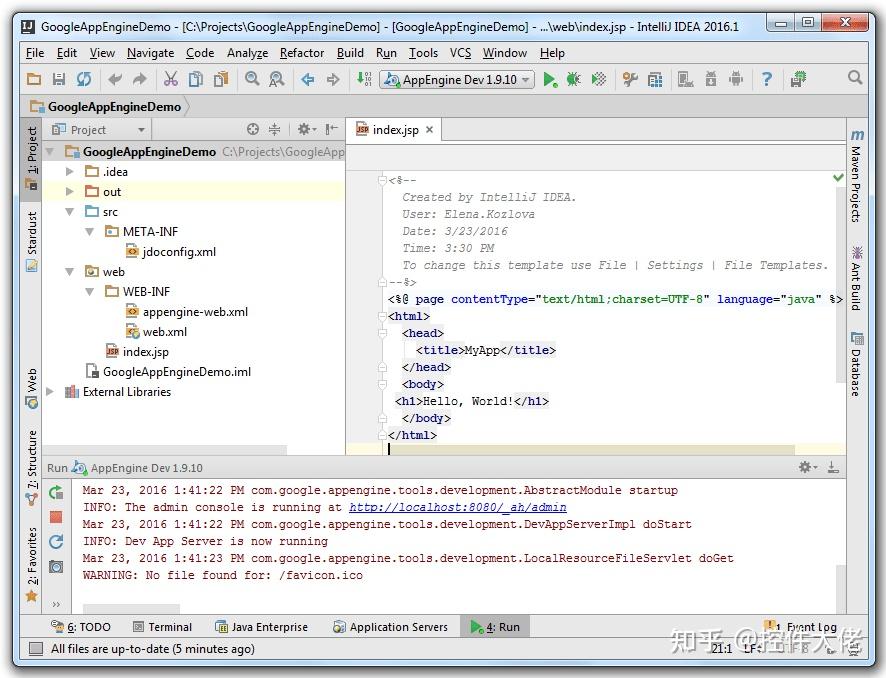
Task: Run the application with the green Run icon
Action: click(x=551, y=79)
